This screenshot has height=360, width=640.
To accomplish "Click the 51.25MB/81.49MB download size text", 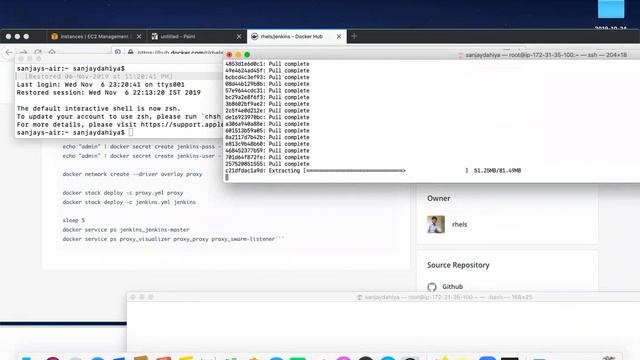I will 497,171.
